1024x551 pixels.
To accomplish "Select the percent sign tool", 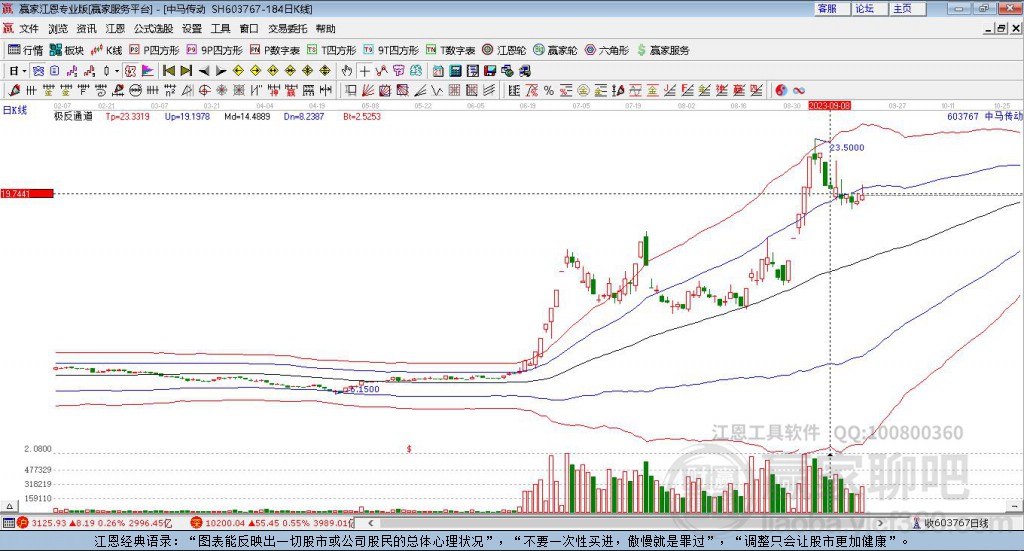I will tap(549, 90).
